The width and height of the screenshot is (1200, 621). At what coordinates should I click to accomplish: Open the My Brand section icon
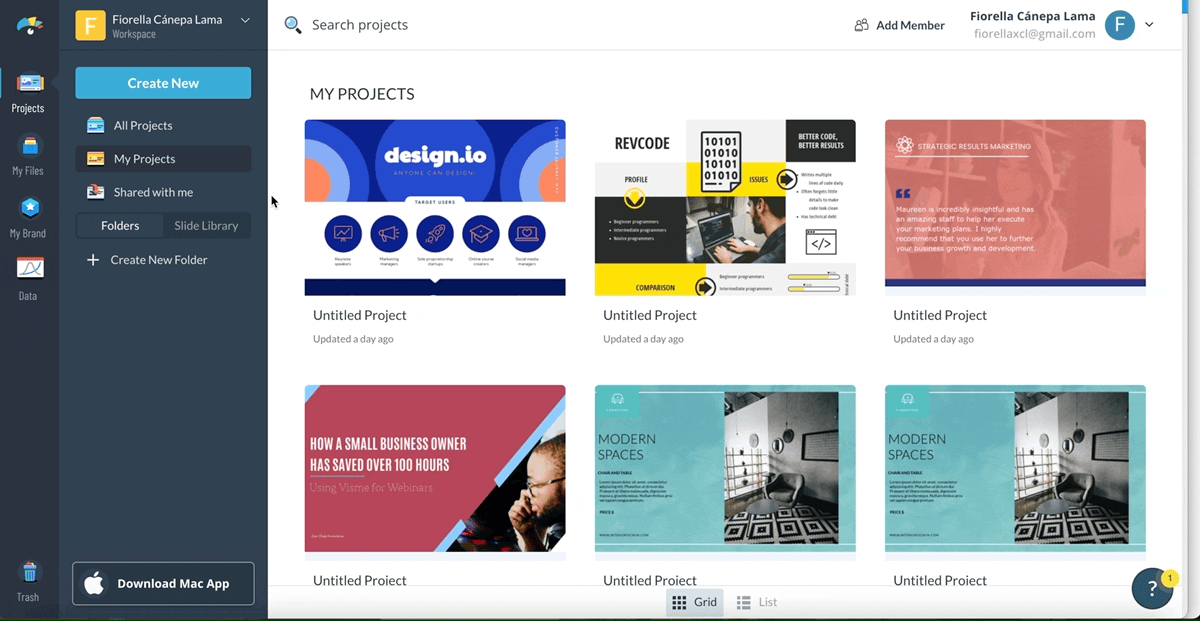coord(29,209)
